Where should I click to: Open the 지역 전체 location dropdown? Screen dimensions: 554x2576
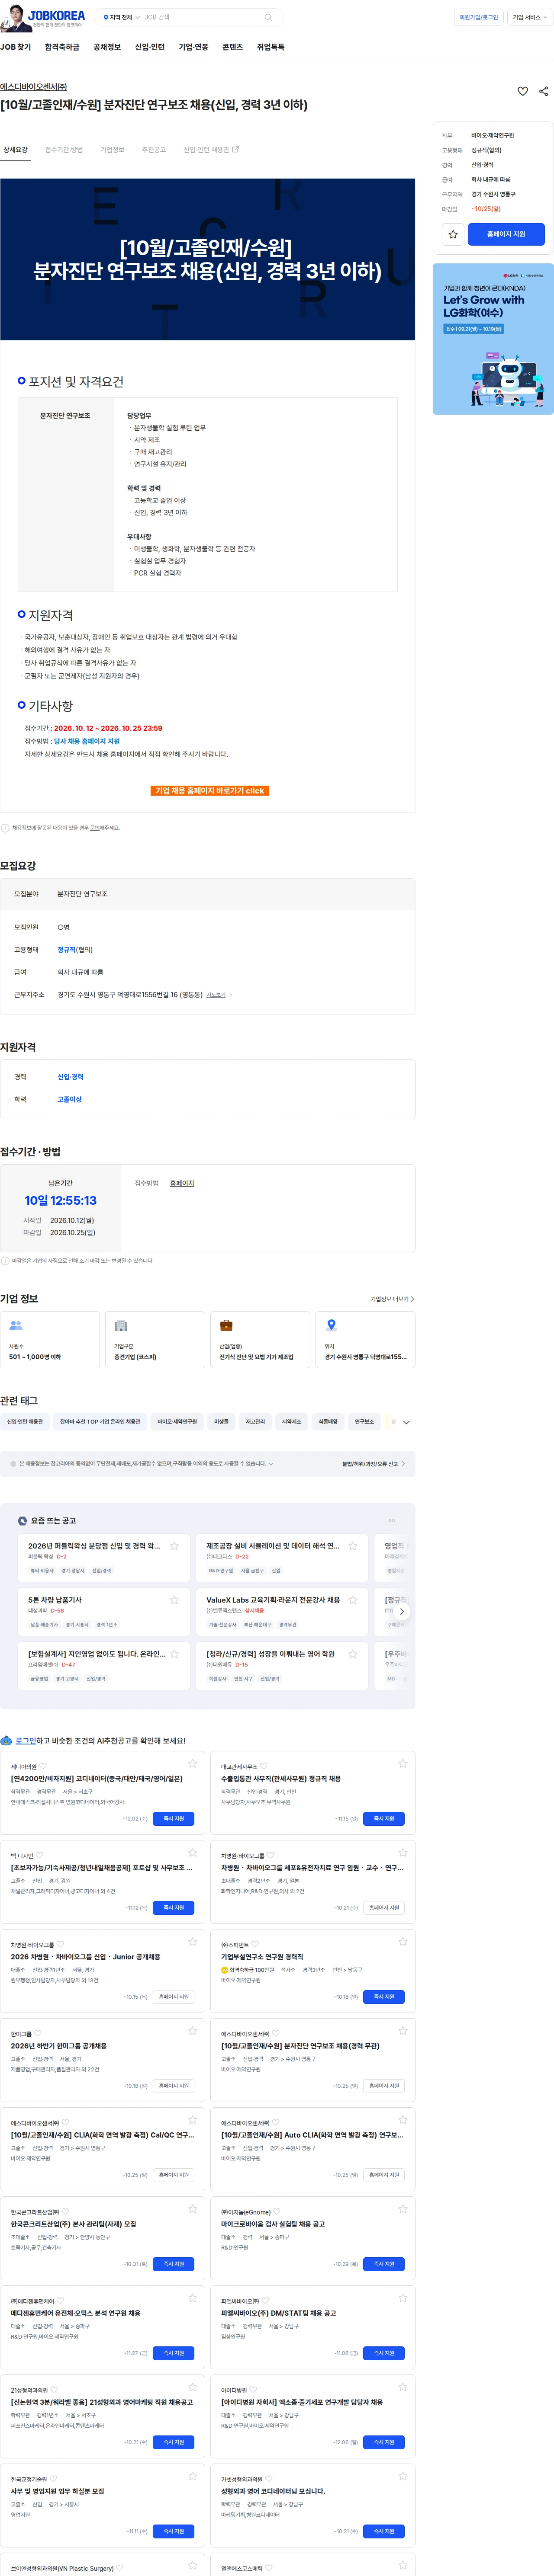(x=122, y=17)
